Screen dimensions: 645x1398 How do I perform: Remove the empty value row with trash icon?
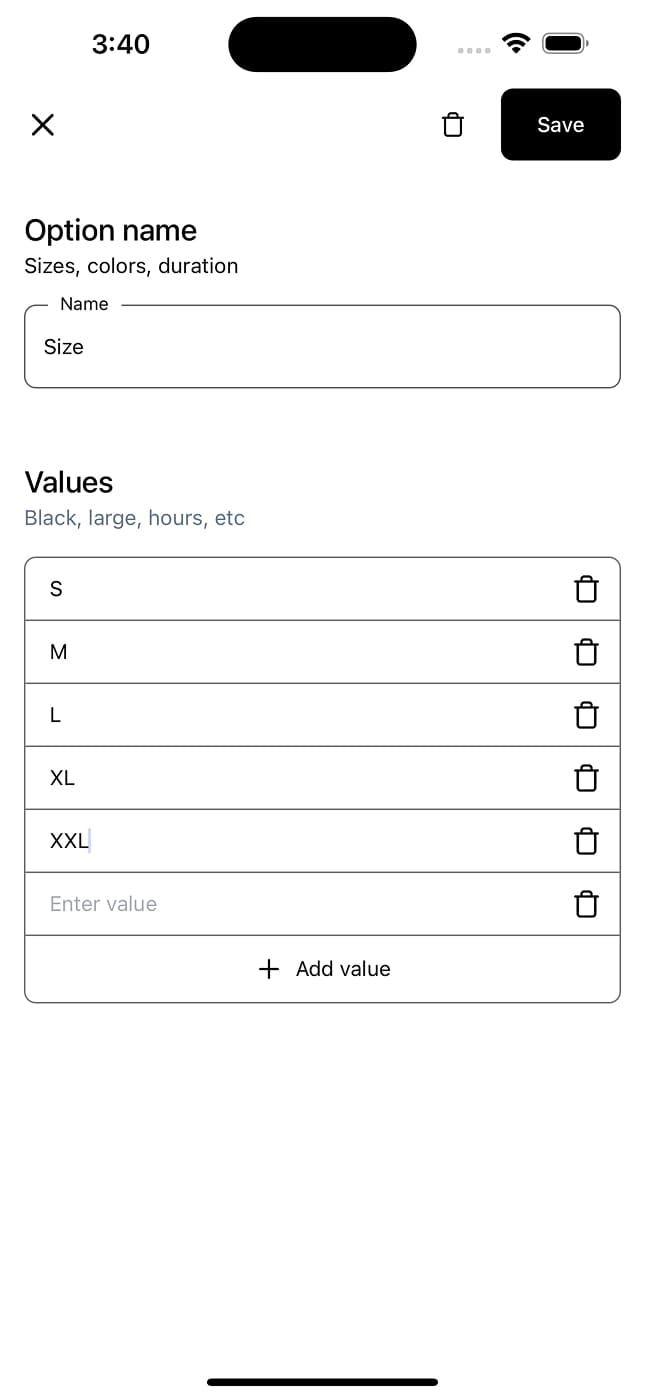coord(586,904)
